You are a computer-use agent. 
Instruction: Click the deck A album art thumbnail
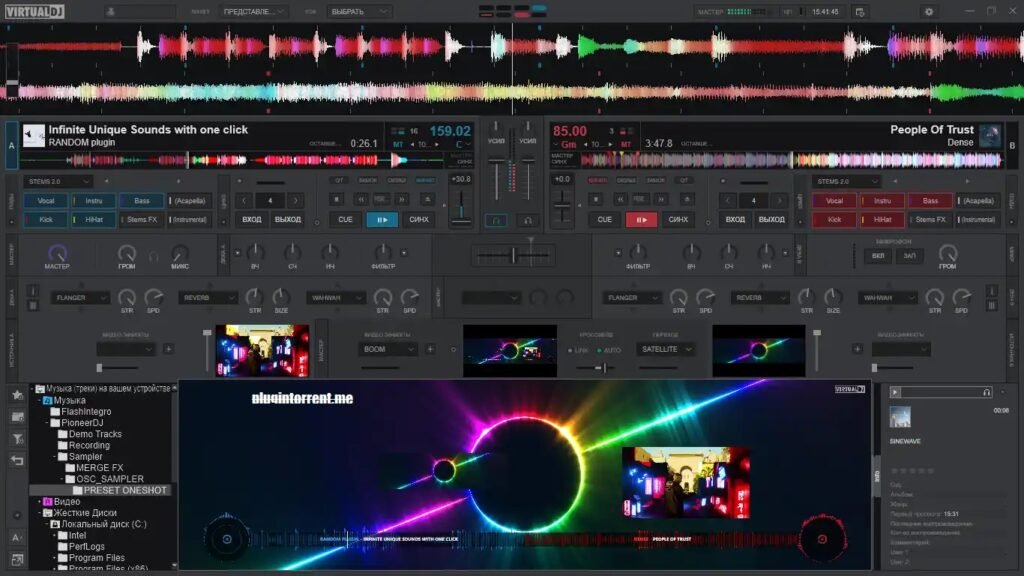click(34, 135)
